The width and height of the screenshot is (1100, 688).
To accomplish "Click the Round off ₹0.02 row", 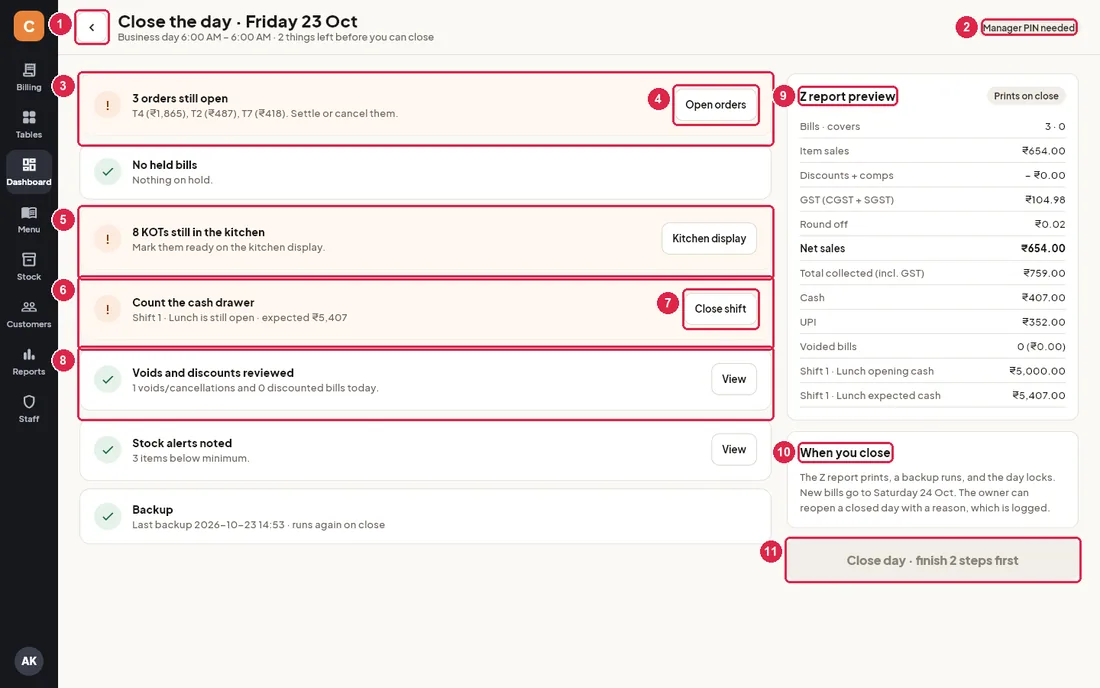I will [932, 224].
